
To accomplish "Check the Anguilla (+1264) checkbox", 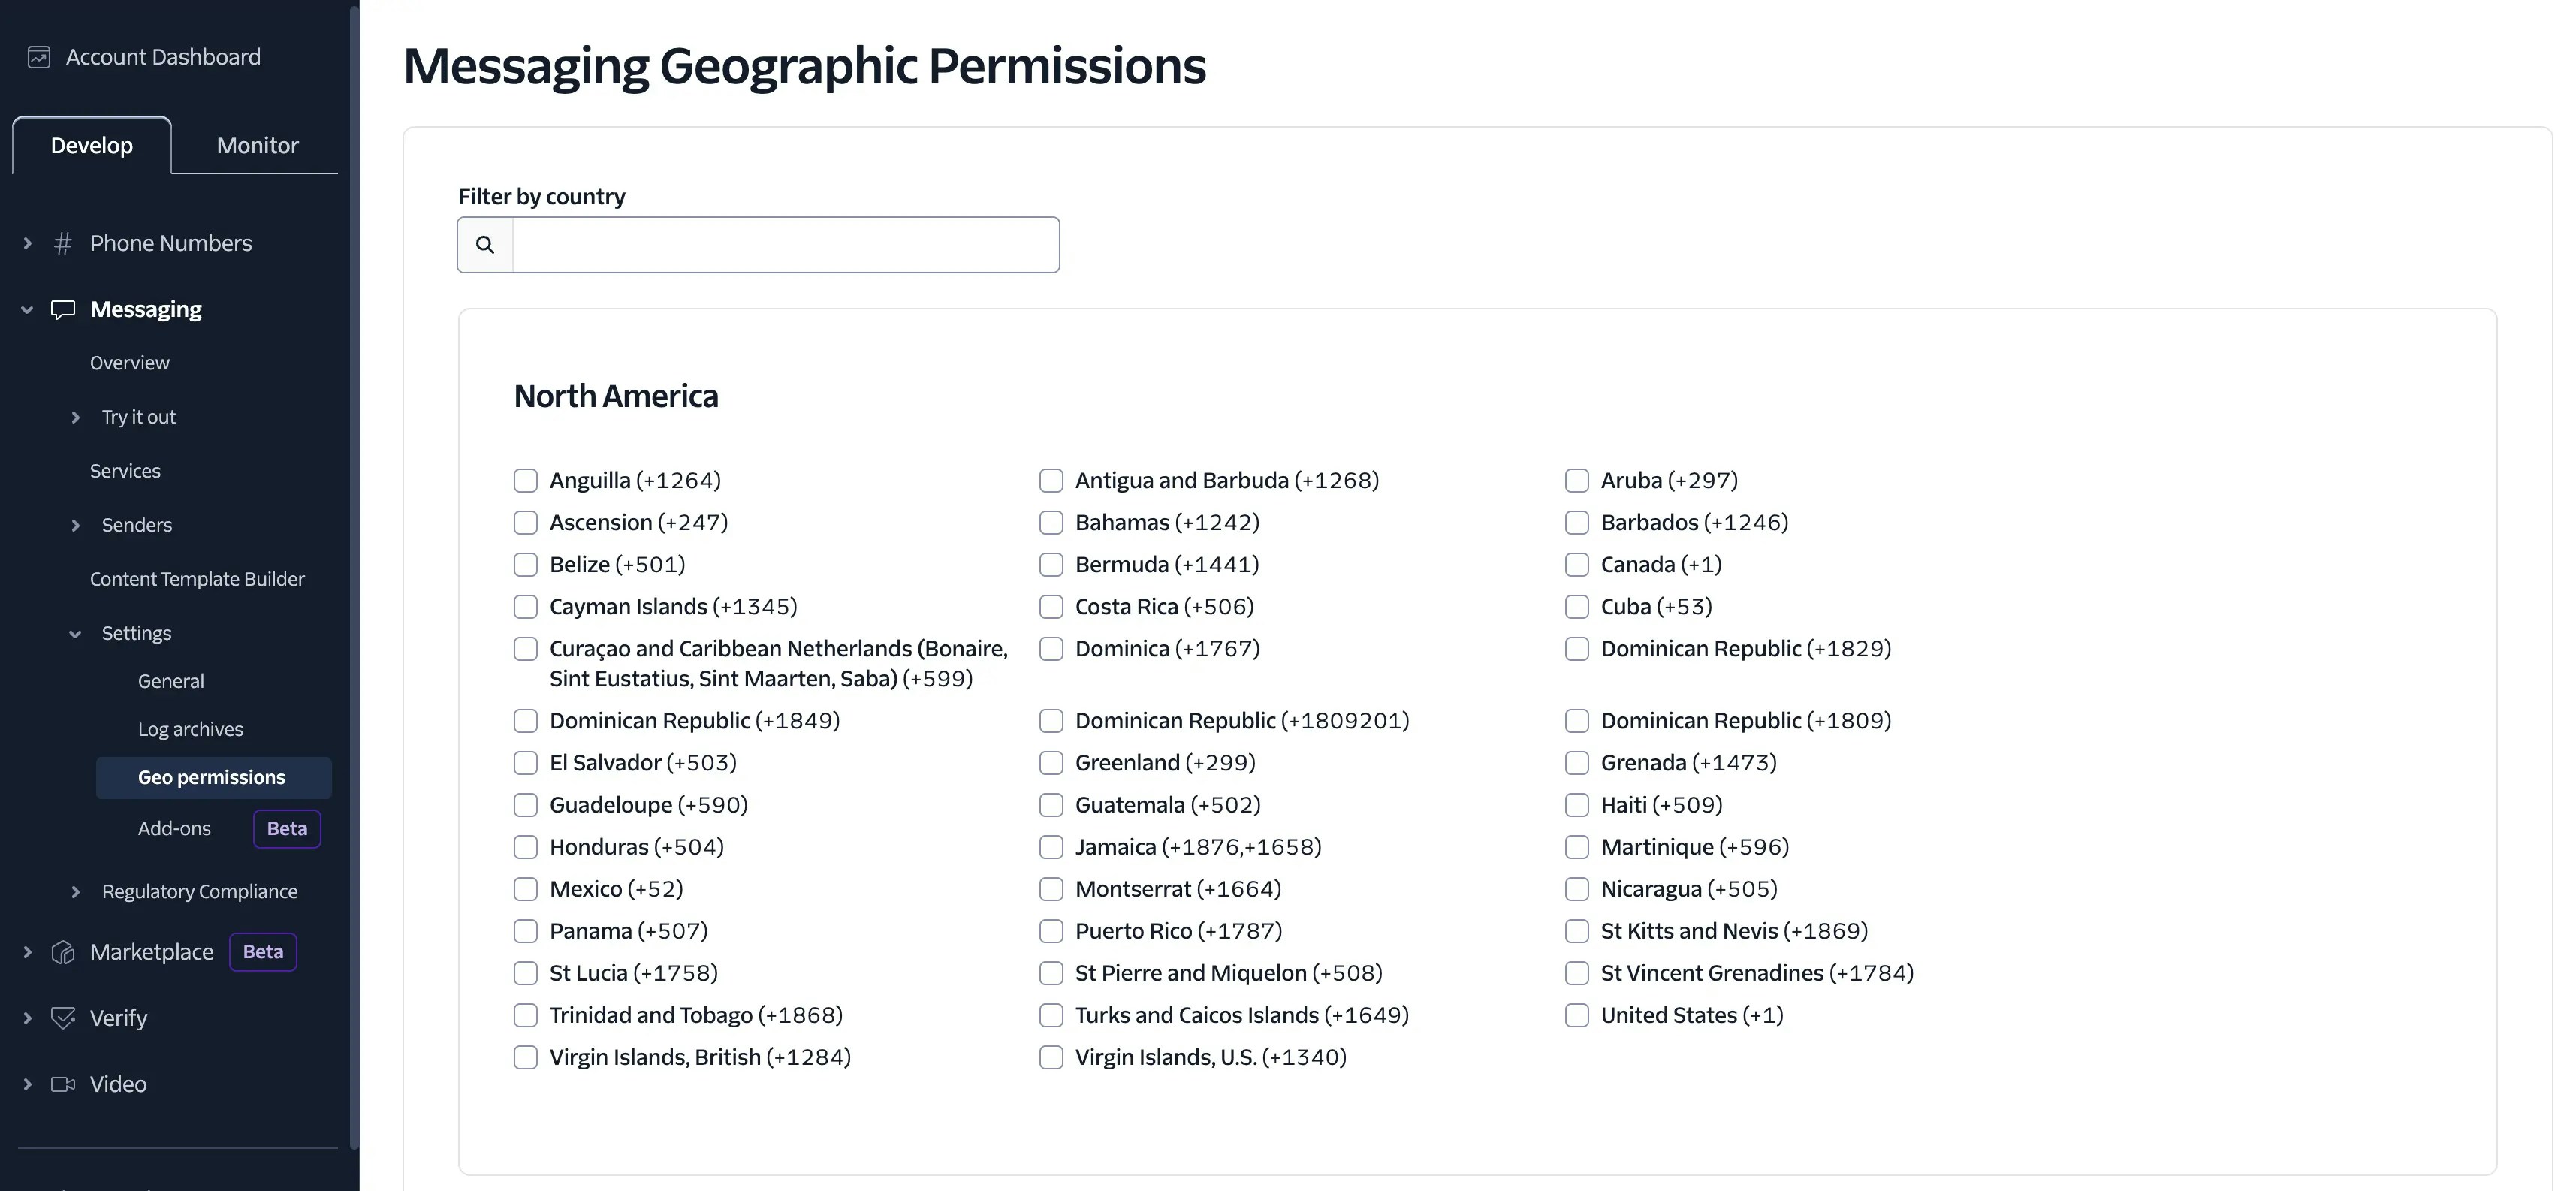I will (x=526, y=481).
